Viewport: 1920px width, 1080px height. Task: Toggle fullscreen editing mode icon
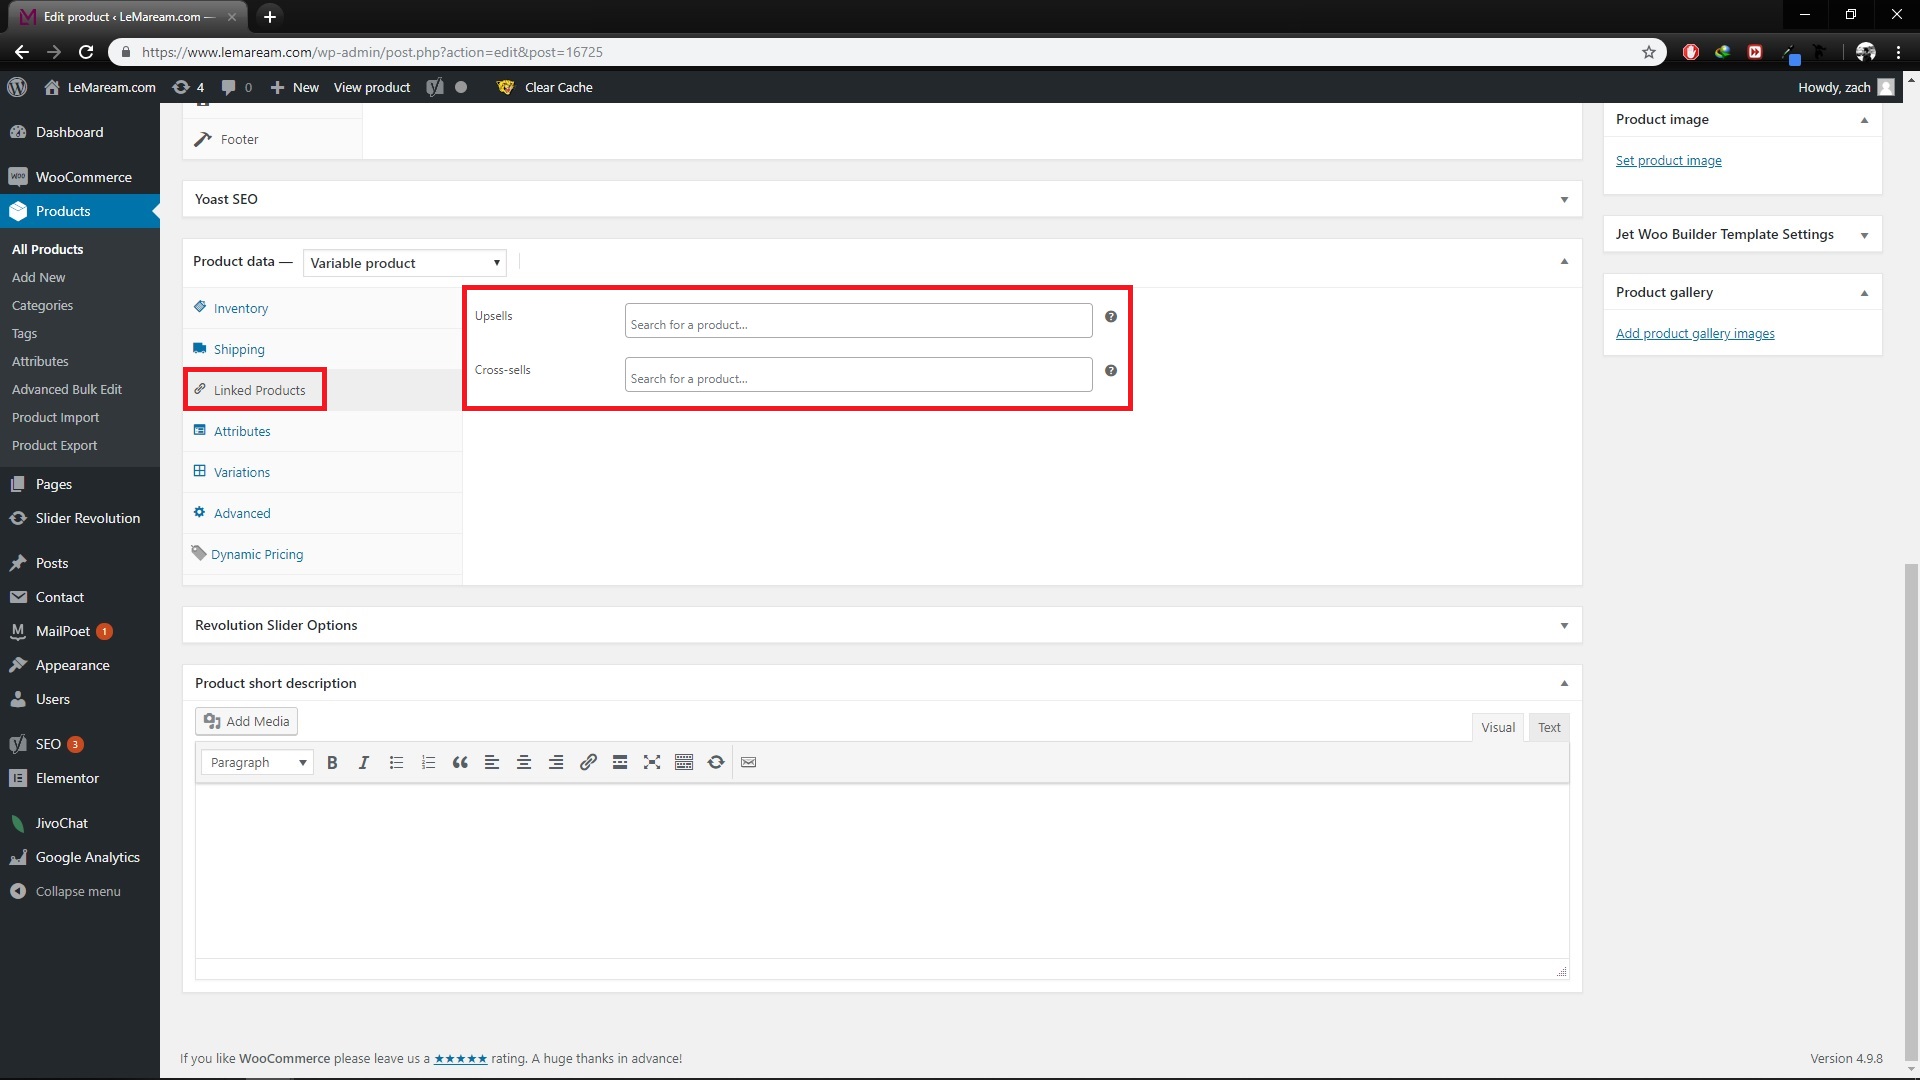pos(652,762)
